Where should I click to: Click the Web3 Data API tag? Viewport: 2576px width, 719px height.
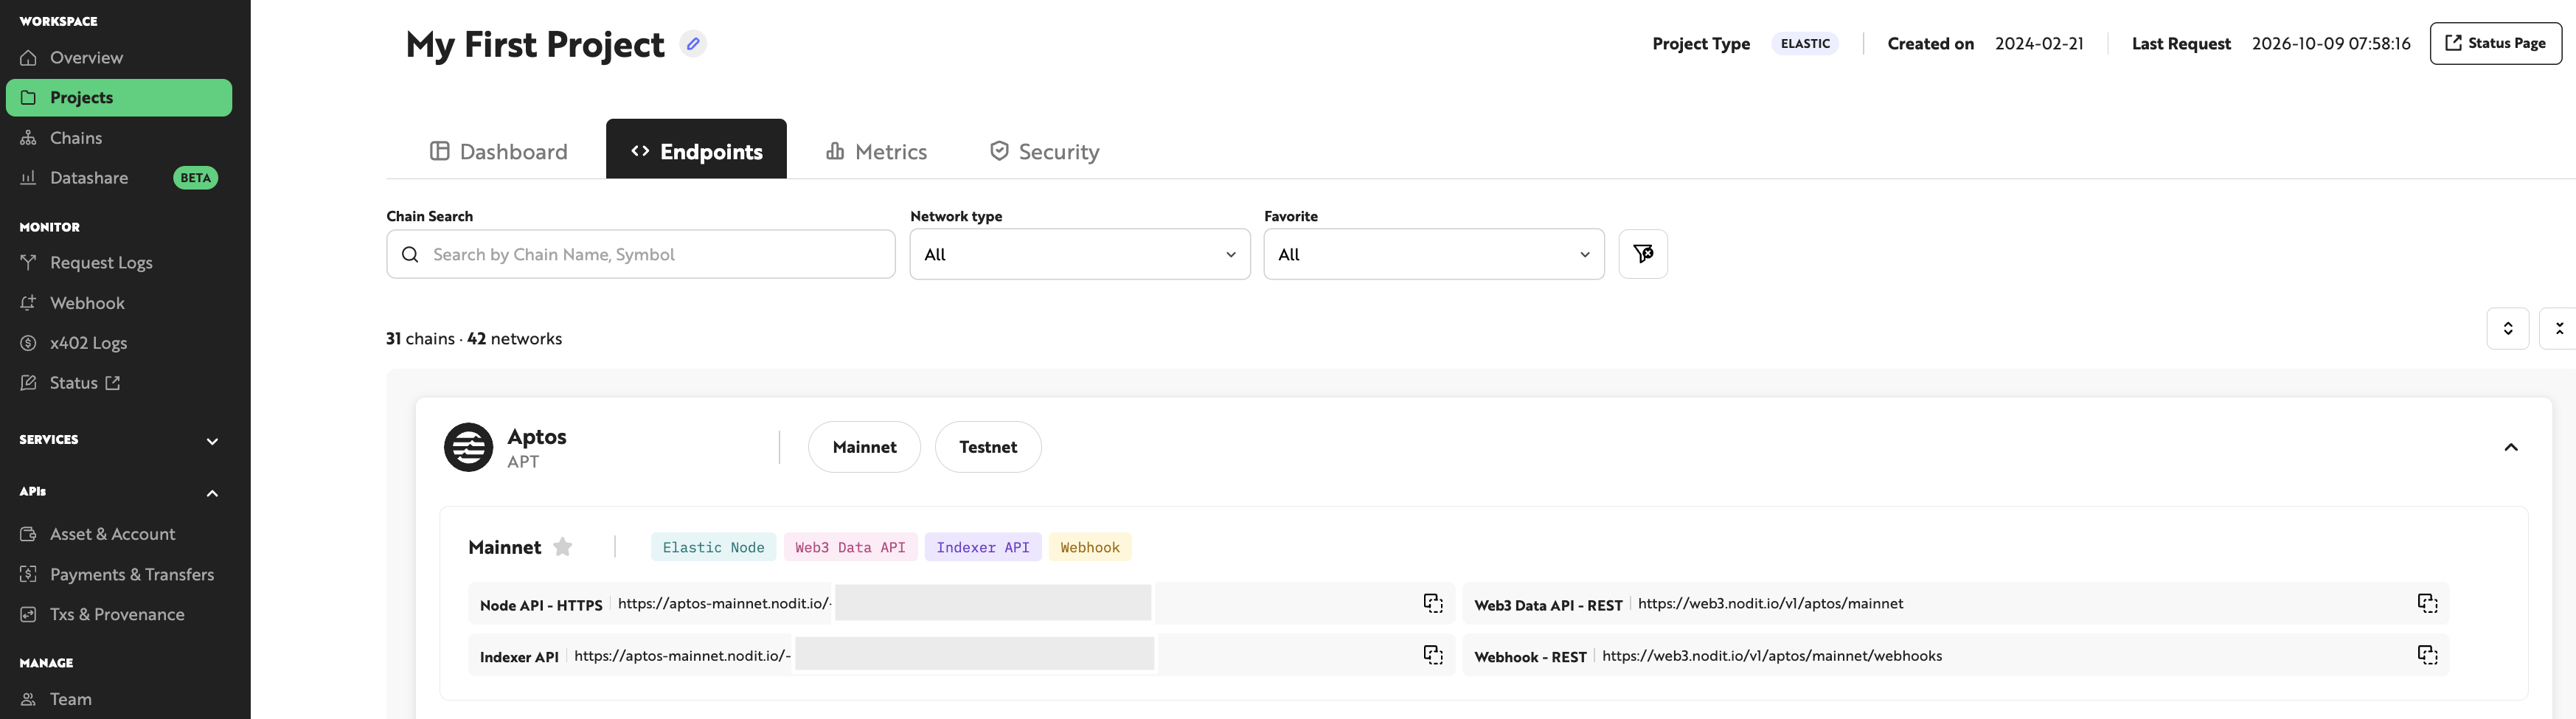pyautogui.click(x=850, y=547)
